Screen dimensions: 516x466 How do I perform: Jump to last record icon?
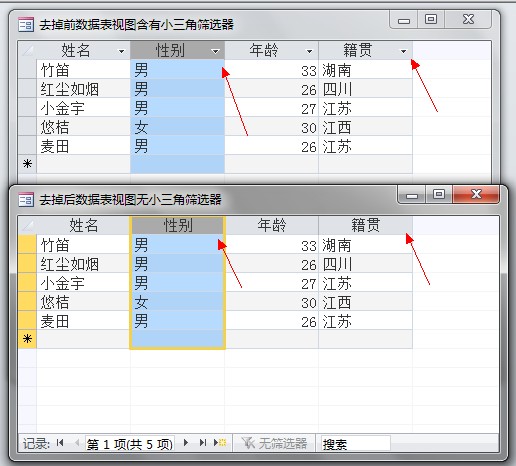(x=203, y=443)
